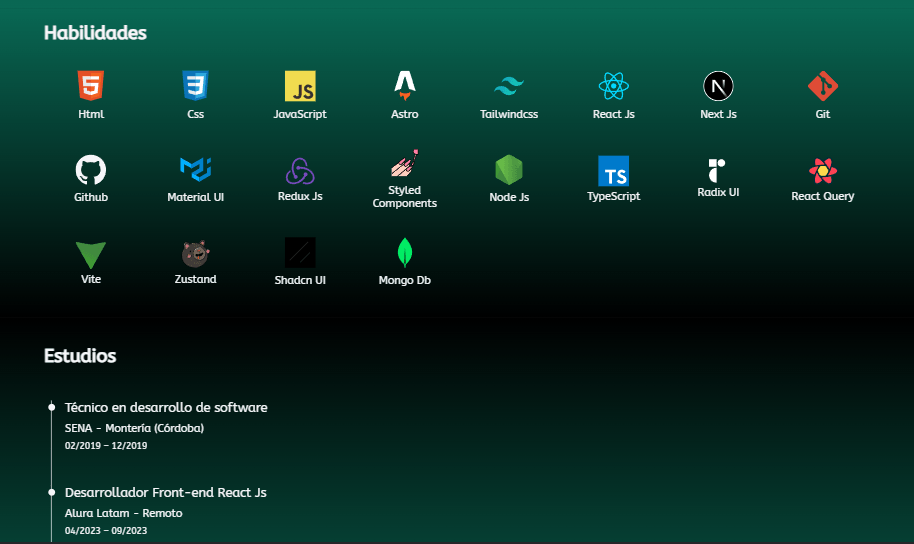
Task: Click the Styled Components nail polish icon
Action: click(405, 163)
